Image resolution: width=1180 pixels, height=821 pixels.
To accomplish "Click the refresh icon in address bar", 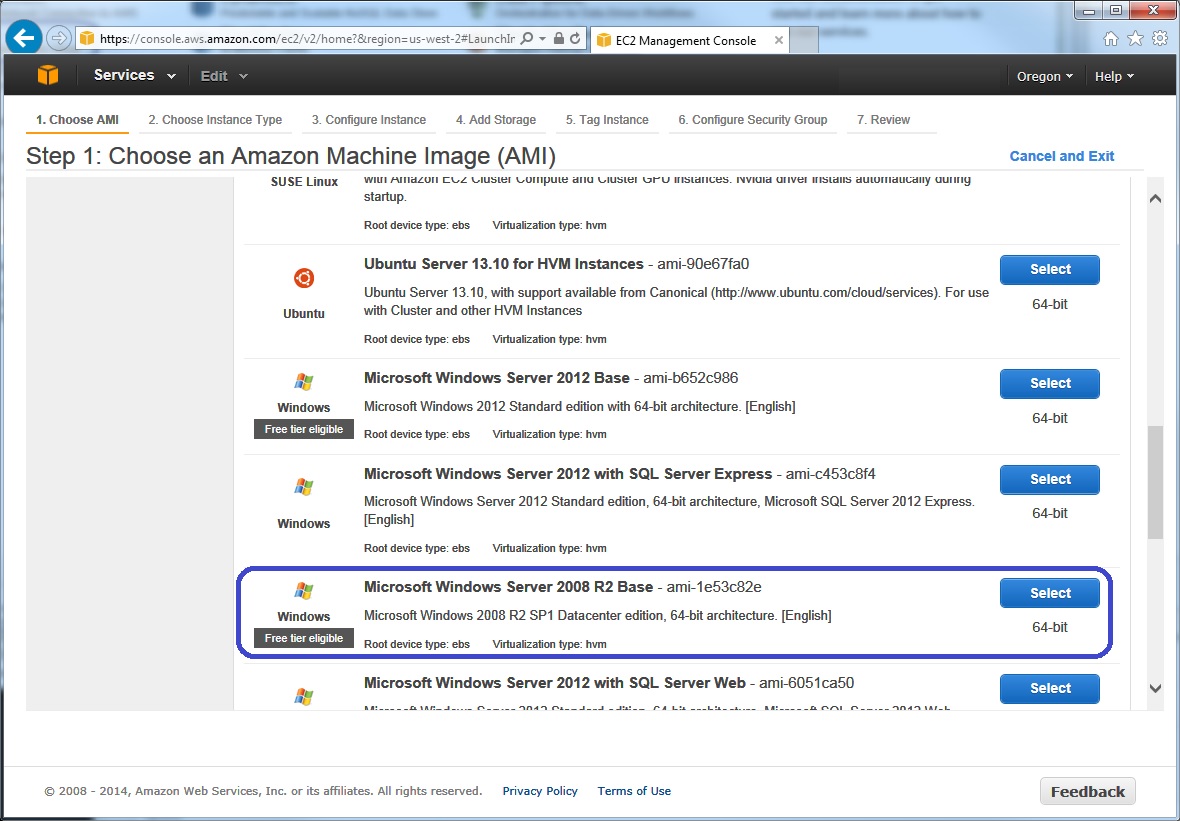I will pos(576,39).
